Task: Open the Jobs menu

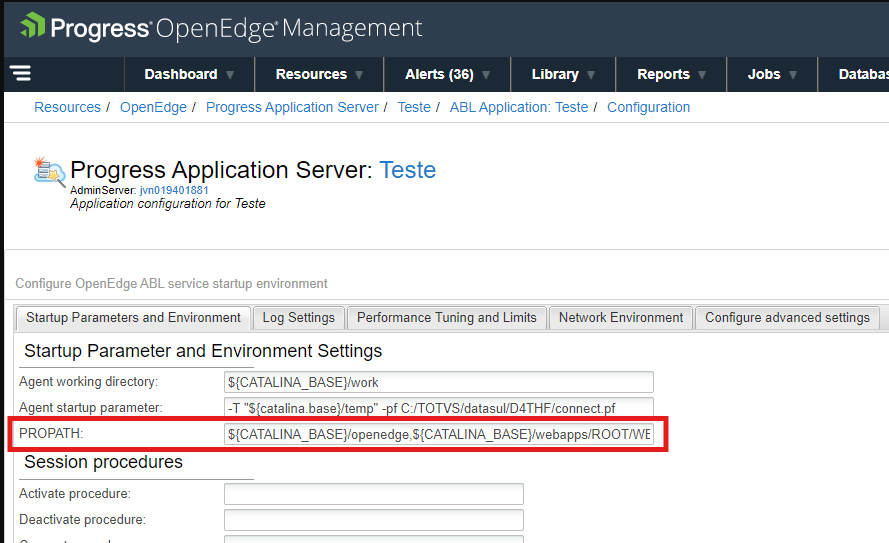Action: point(764,74)
